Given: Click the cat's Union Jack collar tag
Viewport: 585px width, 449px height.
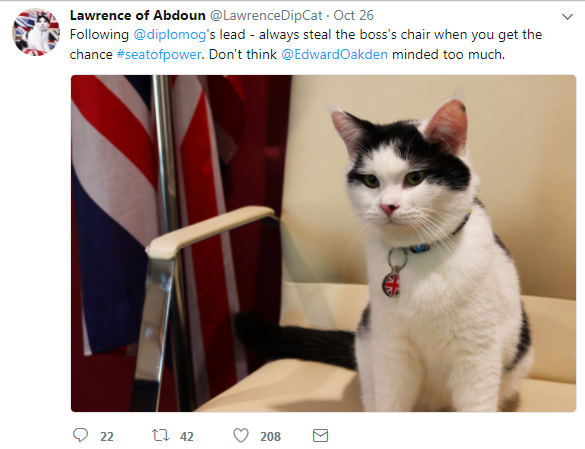Looking at the screenshot, I should [391, 284].
